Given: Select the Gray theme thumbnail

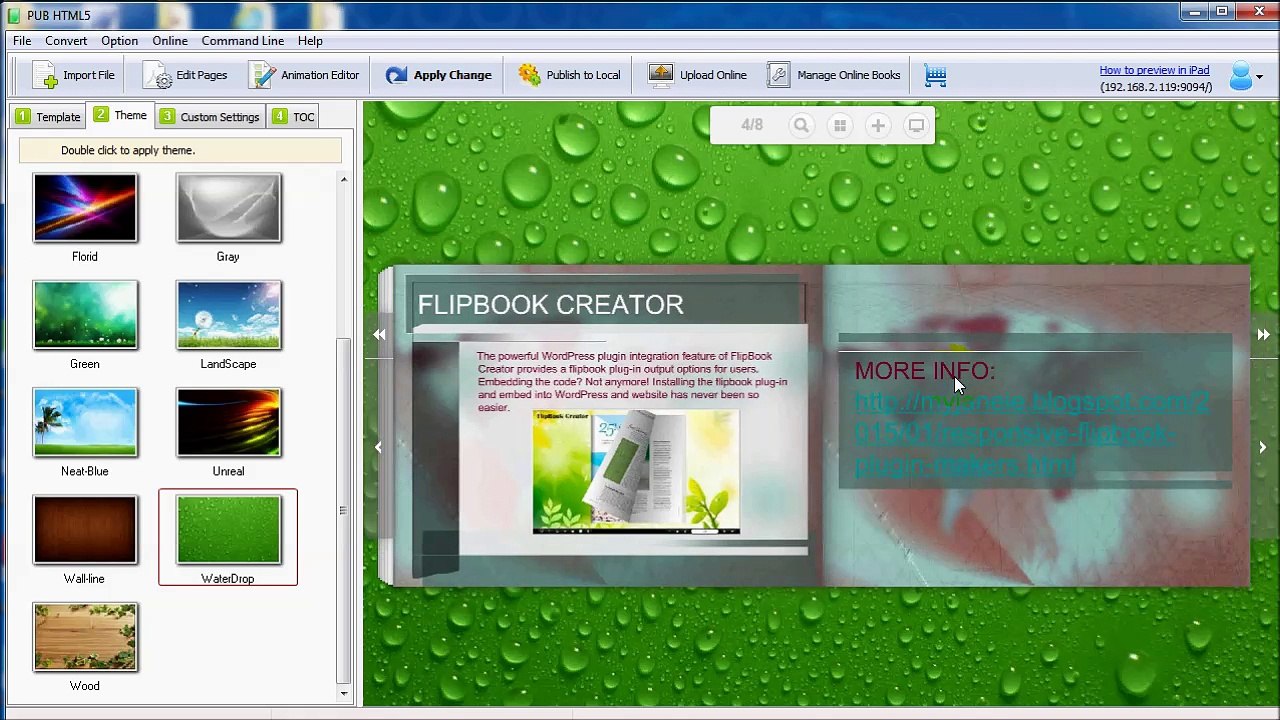Looking at the screenshot, I should coord(229,208).
